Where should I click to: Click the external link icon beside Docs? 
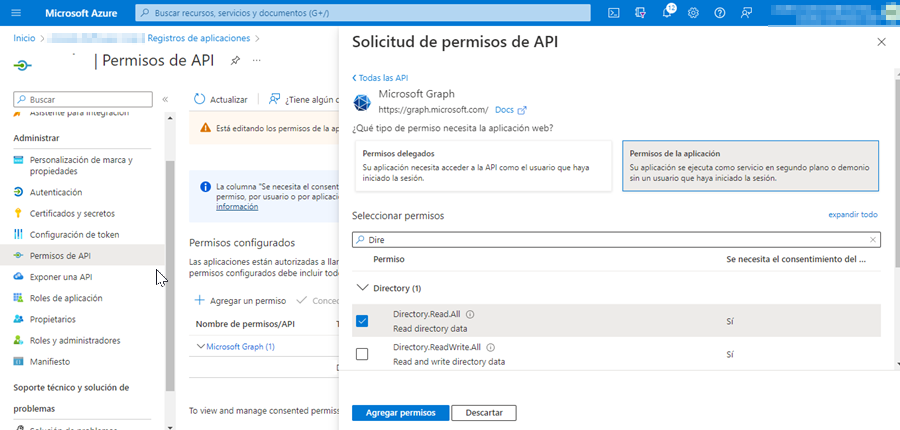tap(522, 110)
